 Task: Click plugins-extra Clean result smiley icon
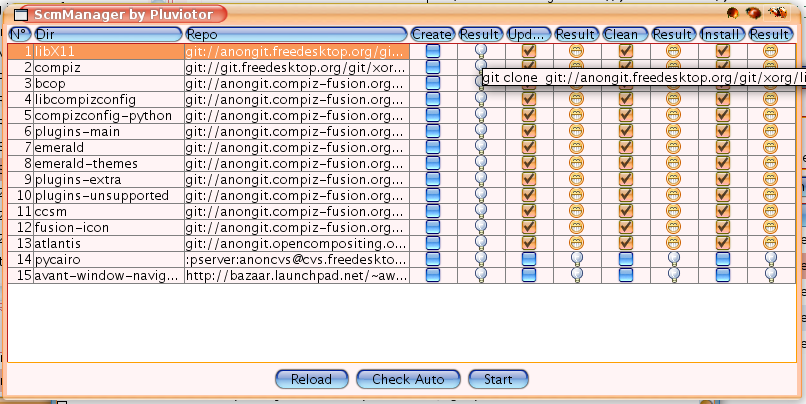point(673,179)
